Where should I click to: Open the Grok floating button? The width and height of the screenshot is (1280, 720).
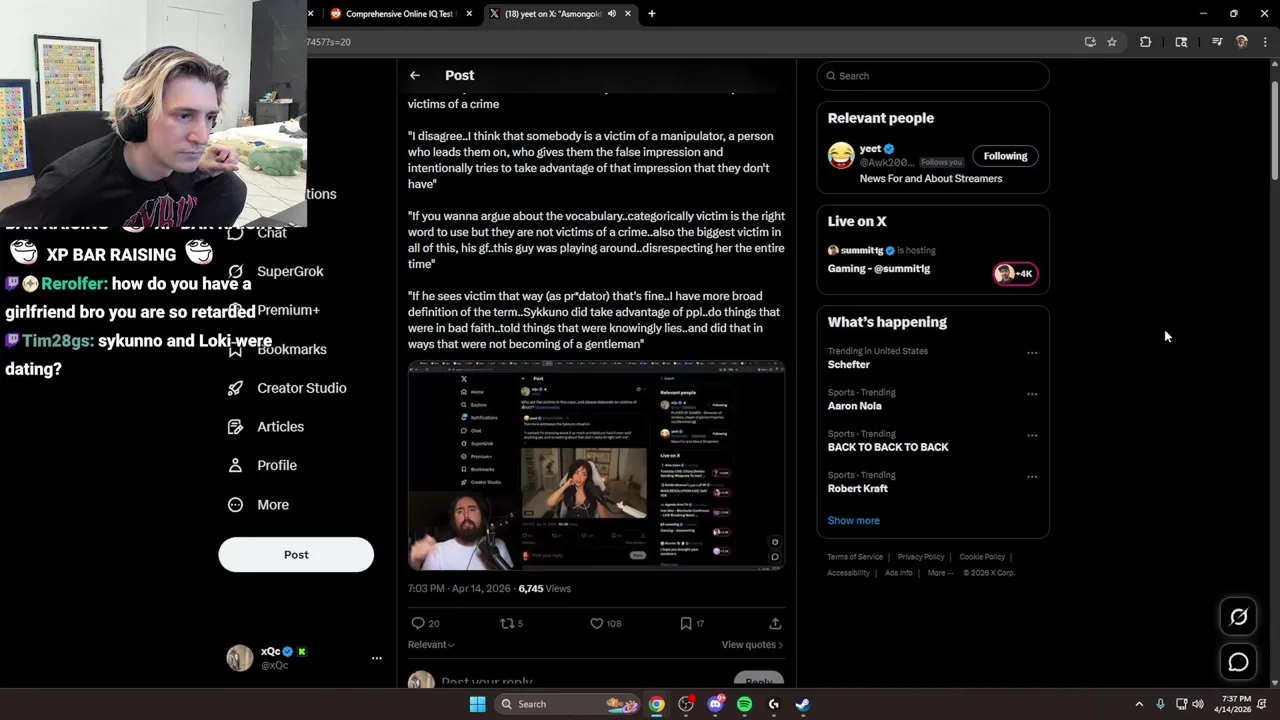(1238, 617)
